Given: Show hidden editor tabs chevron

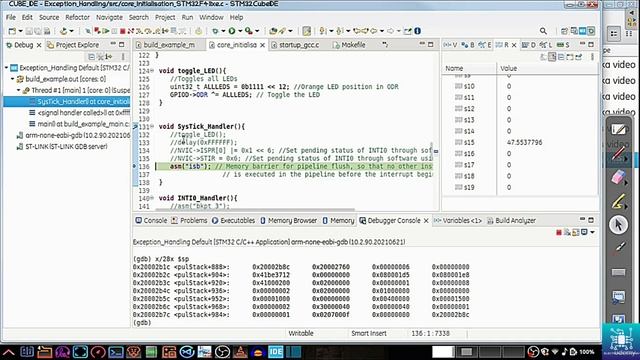Looking at the screenshot, I should click(385, 44).
